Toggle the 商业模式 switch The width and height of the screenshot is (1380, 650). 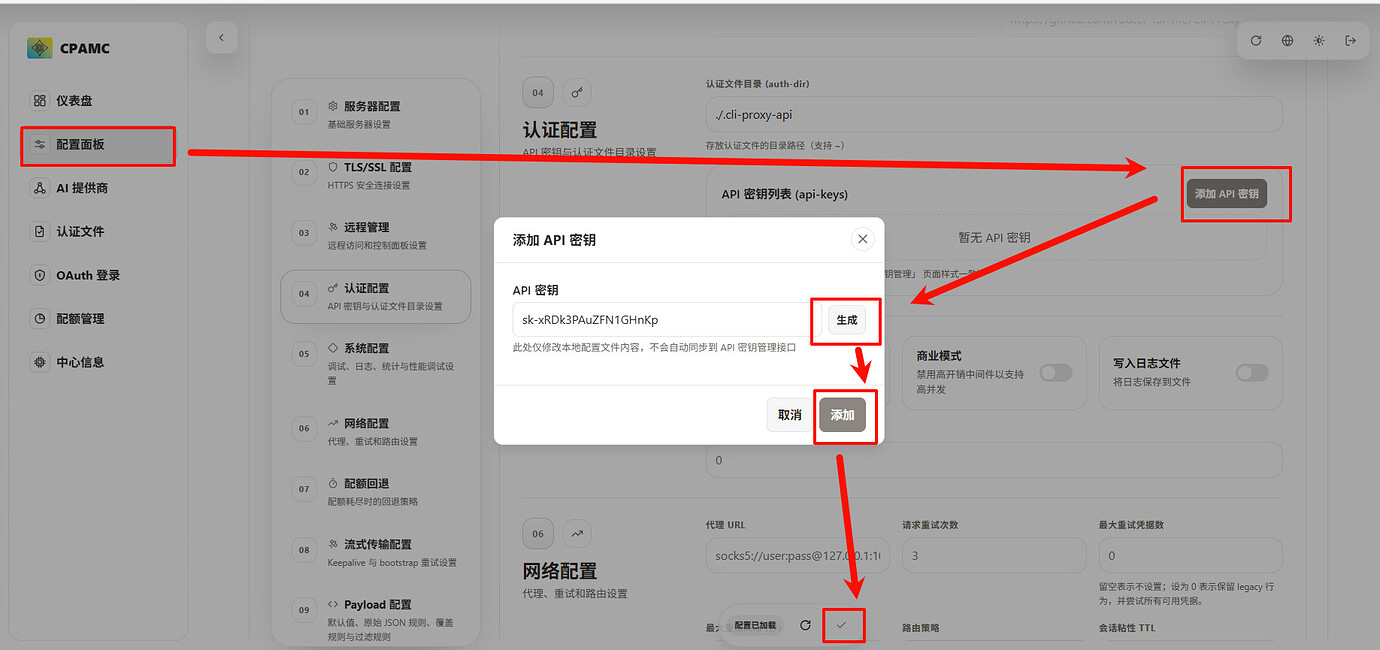click(x=1055, y=372)
